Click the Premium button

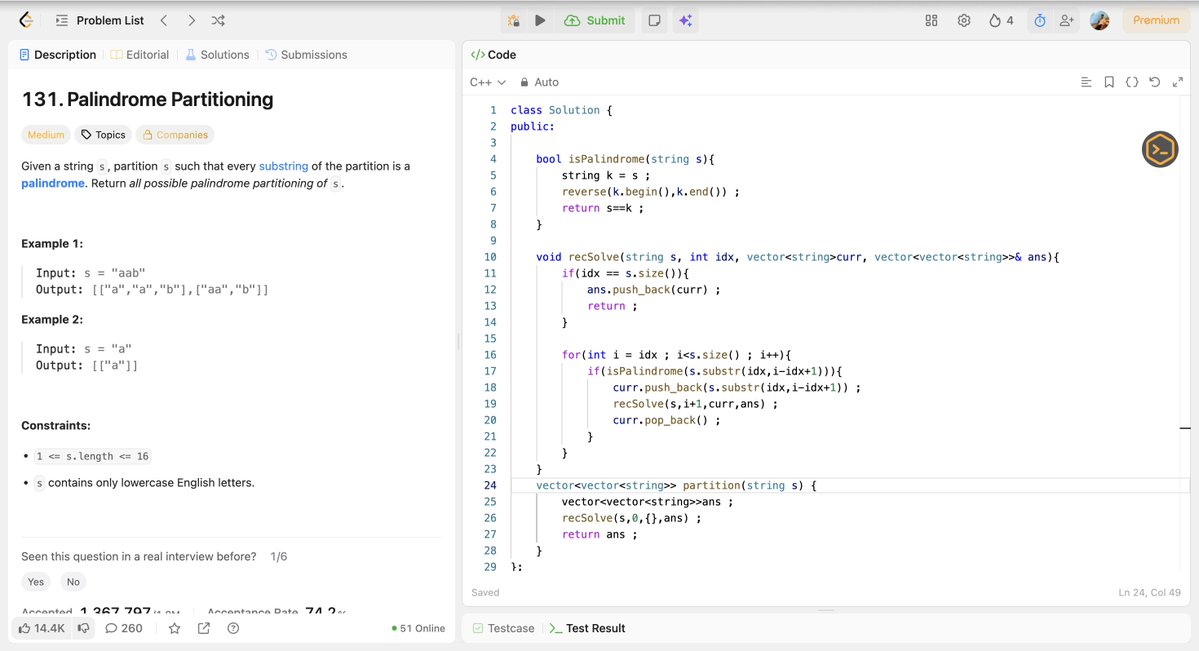point(1155,21)
